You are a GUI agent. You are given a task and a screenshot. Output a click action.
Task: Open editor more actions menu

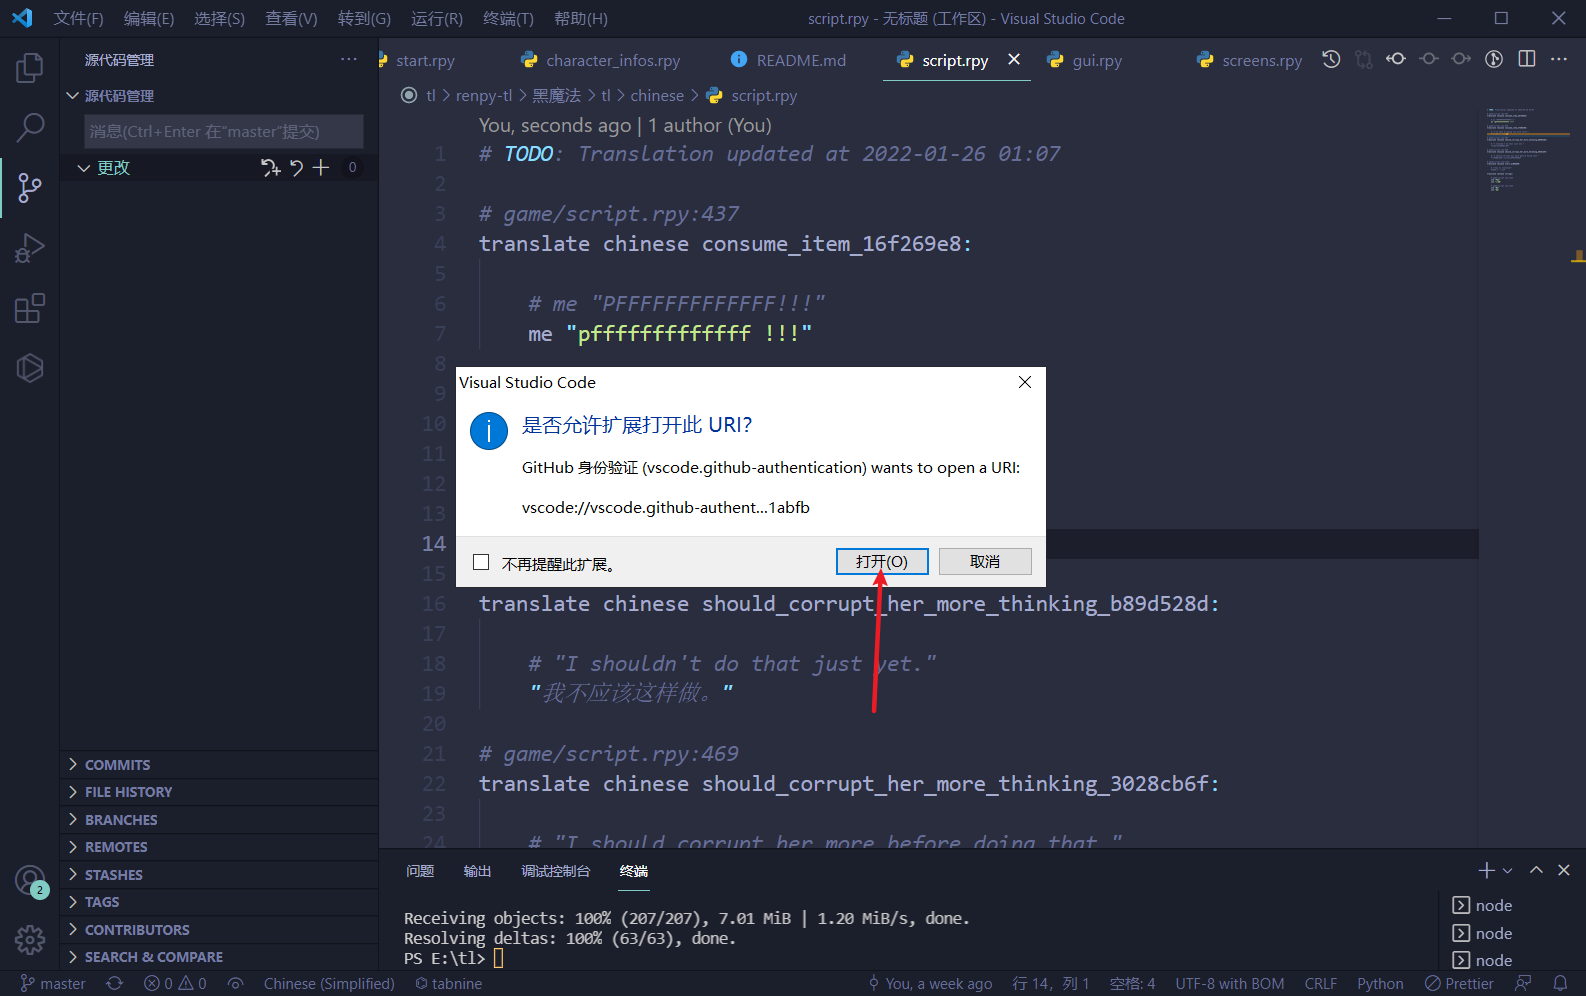pyautogui.click(x=1559, y=59)
